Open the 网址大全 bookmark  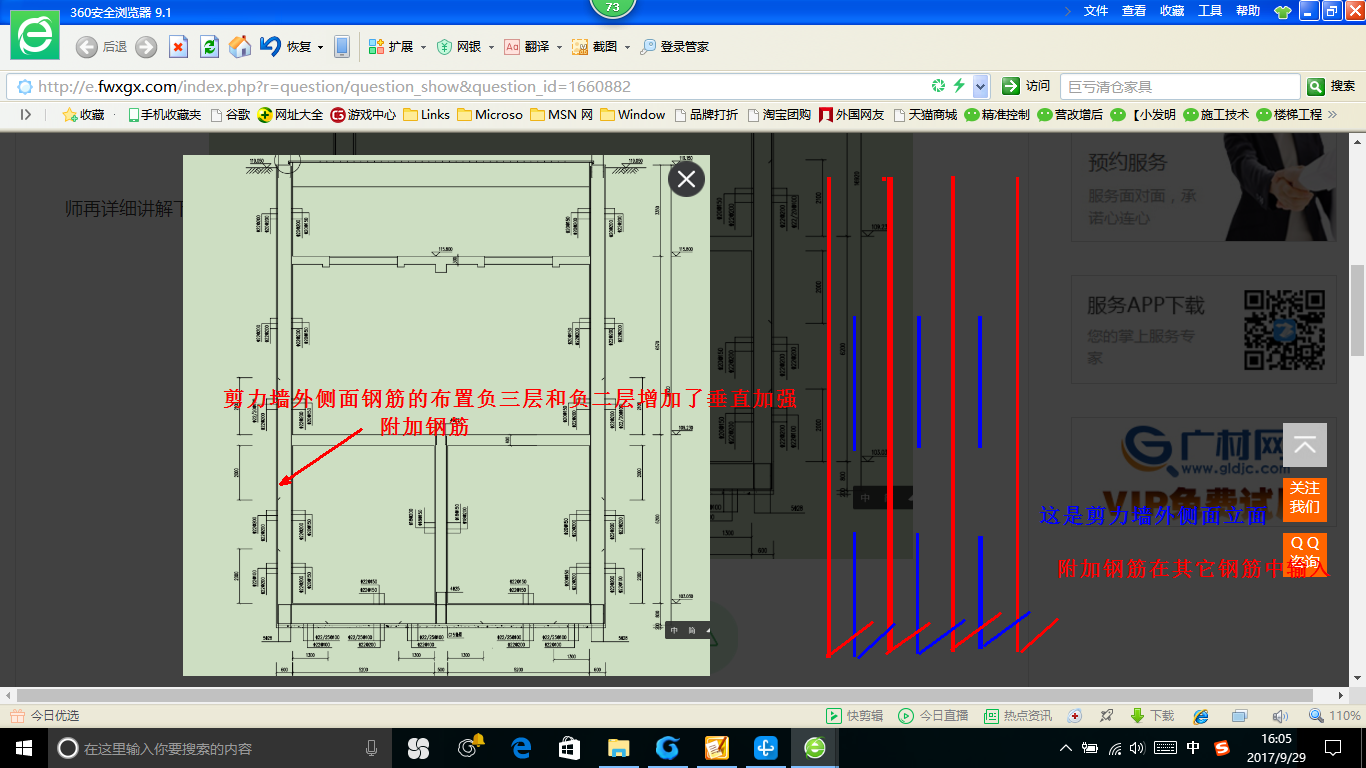click(291, 115)
